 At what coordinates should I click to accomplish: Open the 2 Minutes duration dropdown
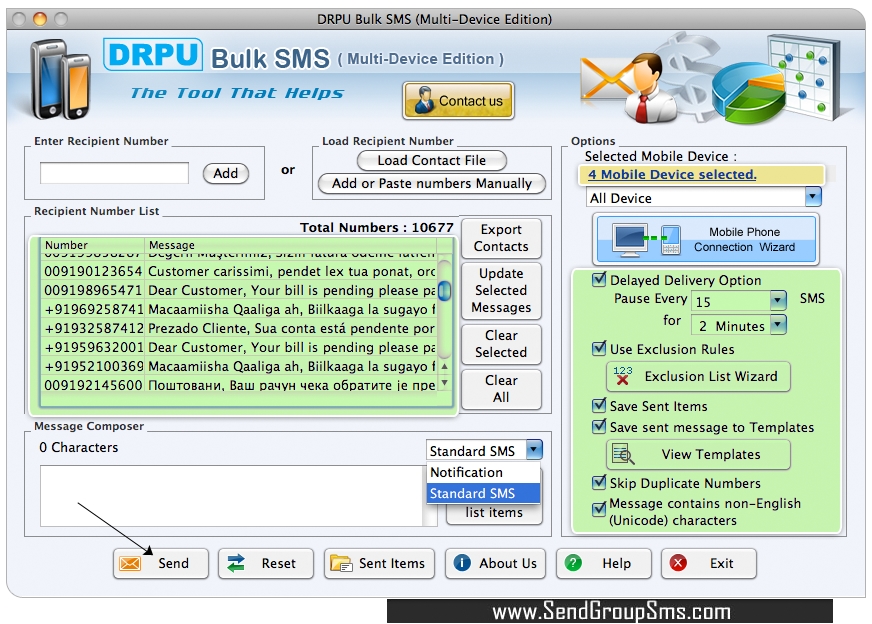pyautogui.click(x=778, y=325)
